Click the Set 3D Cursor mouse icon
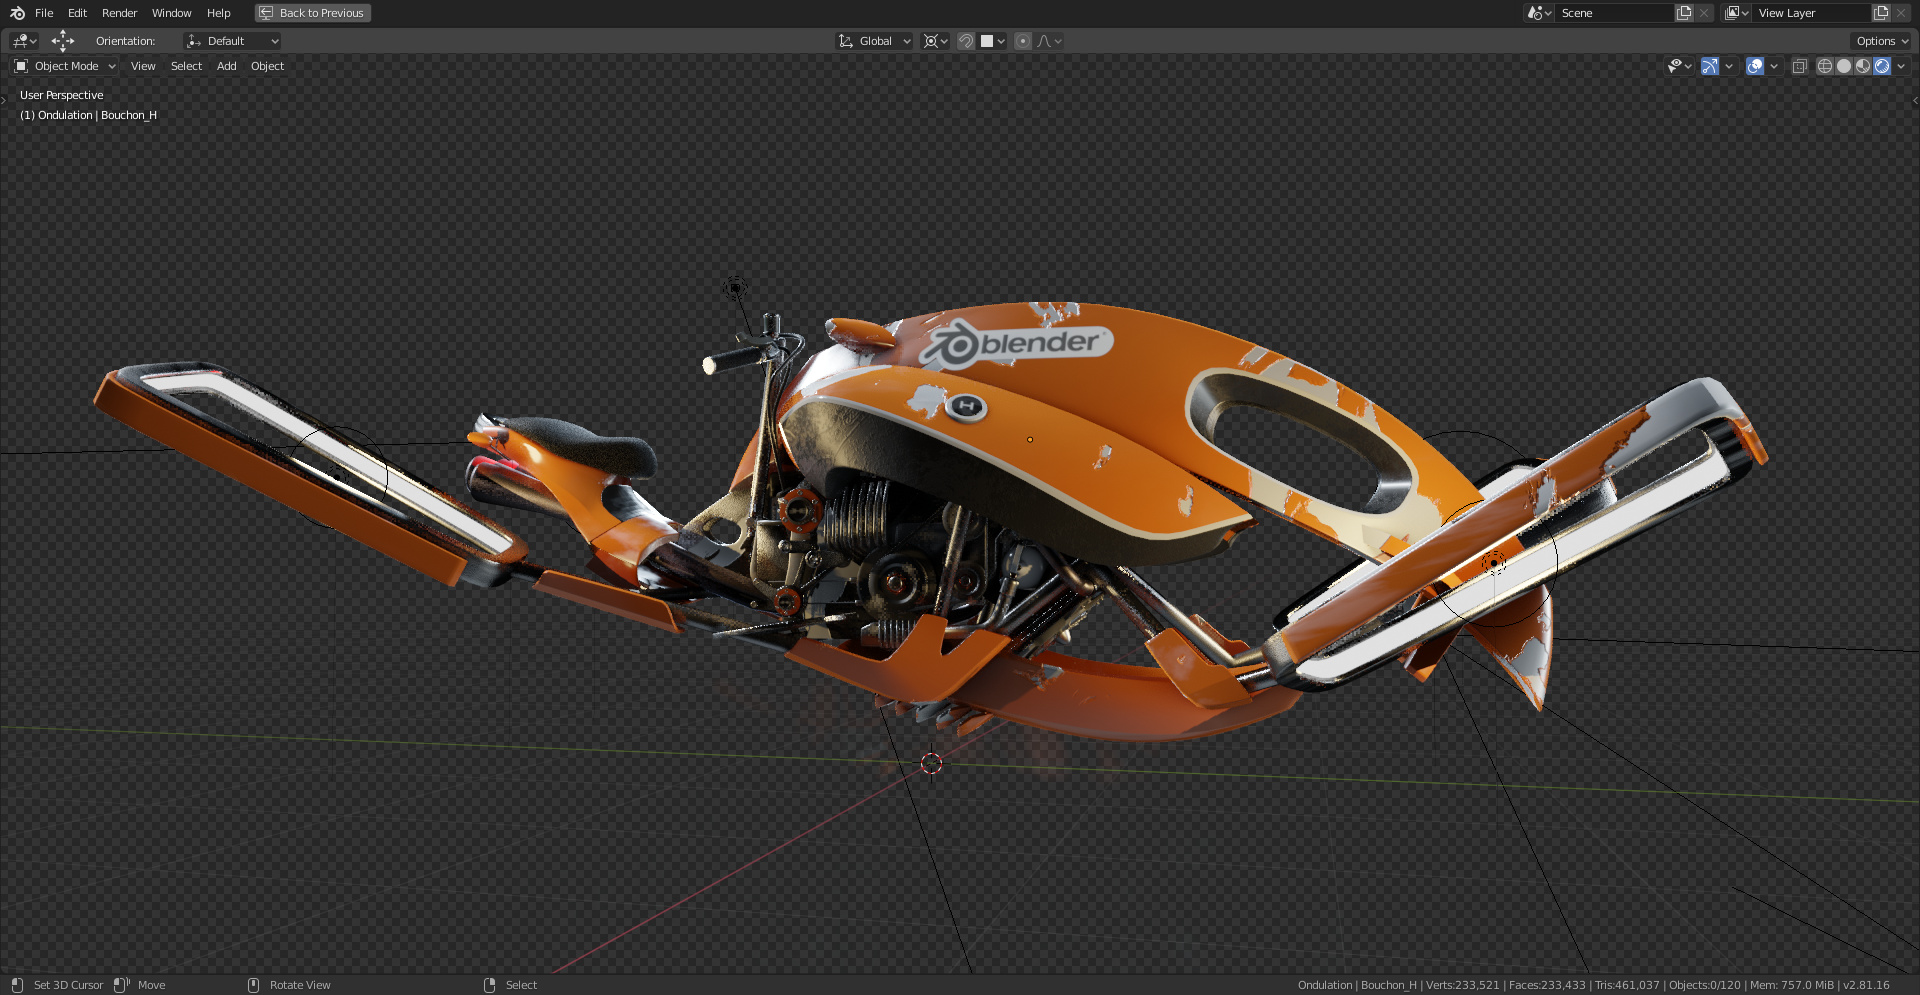This screenshot has height=995, width=1920. click(x=17, y=985)
